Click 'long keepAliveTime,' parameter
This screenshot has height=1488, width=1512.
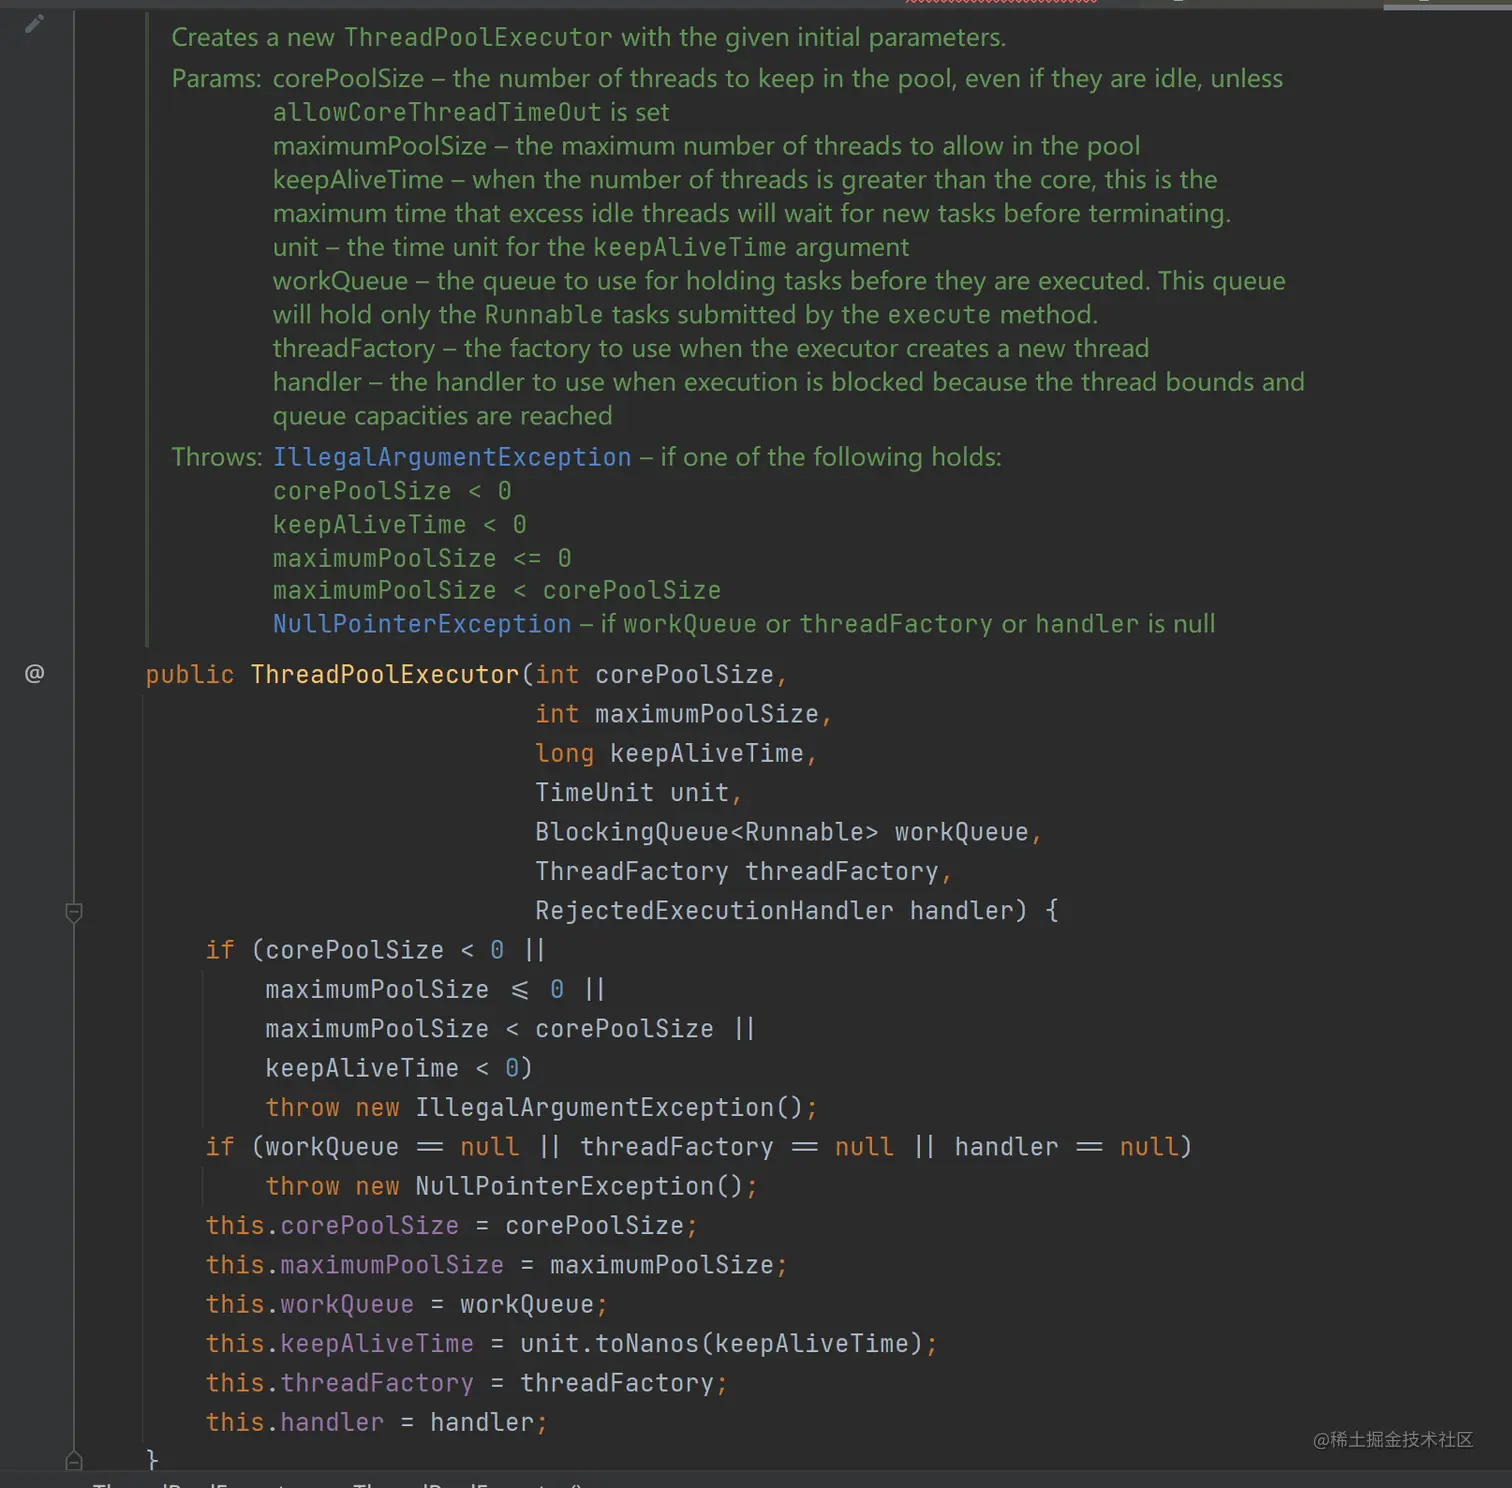pyautogui.click(x=676, y=753)
